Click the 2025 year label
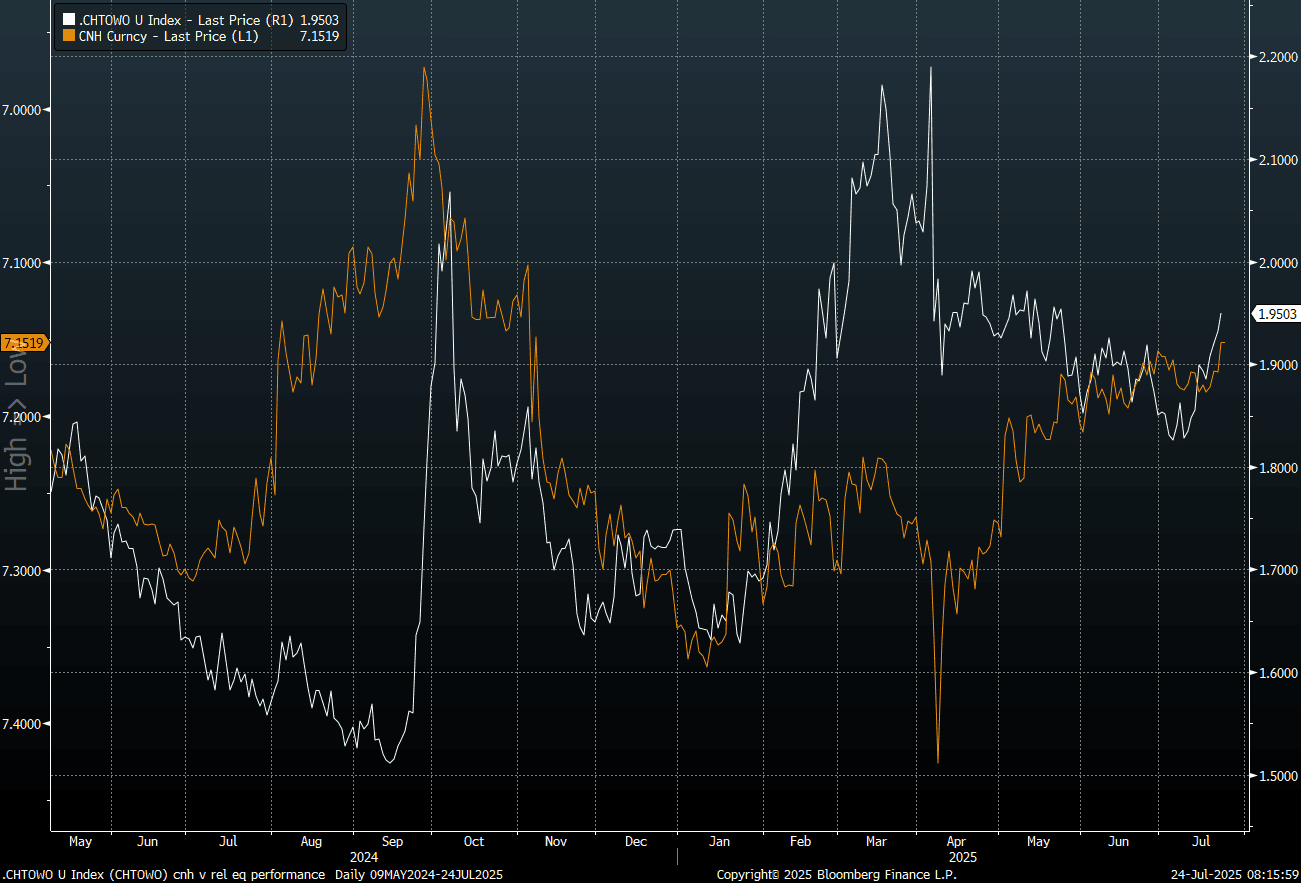Image resolution: width=1301 pixels, height=883 pixels. click(962, 857)
